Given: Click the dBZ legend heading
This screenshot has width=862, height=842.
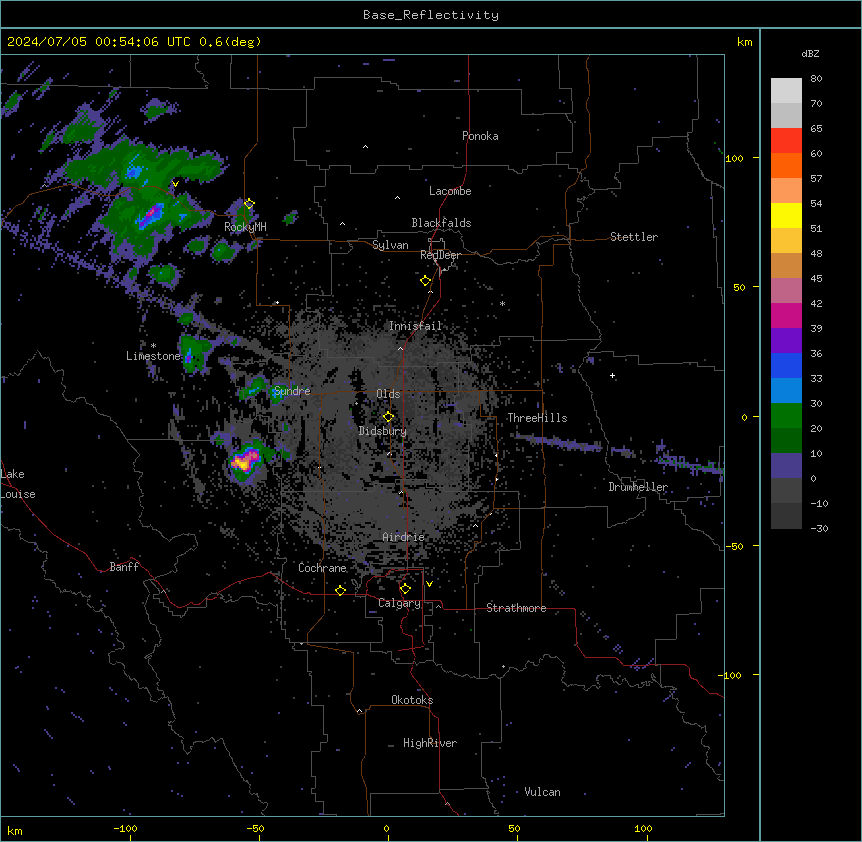Looking at the screenshot, I should point(810,53).
